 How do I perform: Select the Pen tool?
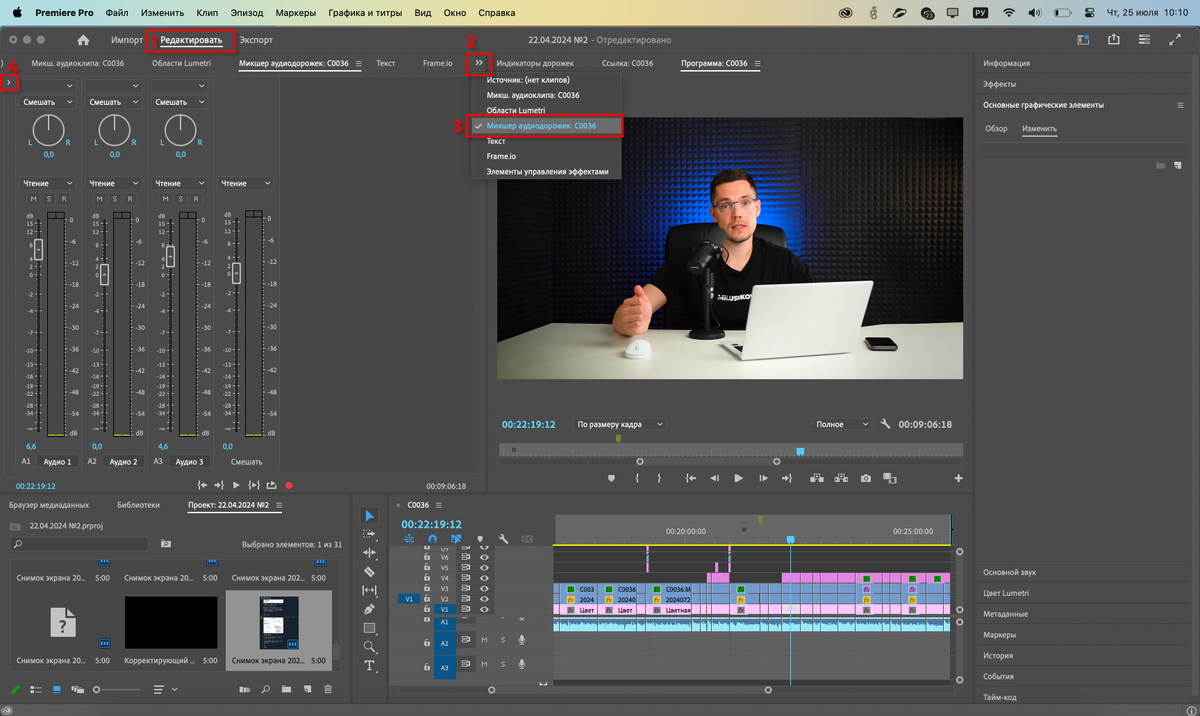(369, 609)
